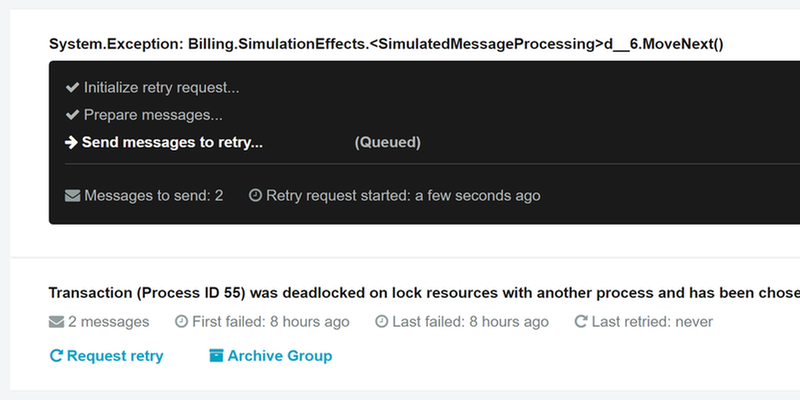The height and width of the screenshot is (400, 800).
Task: Click the First failed: 8 hours ago text
Action: [271, 322]
